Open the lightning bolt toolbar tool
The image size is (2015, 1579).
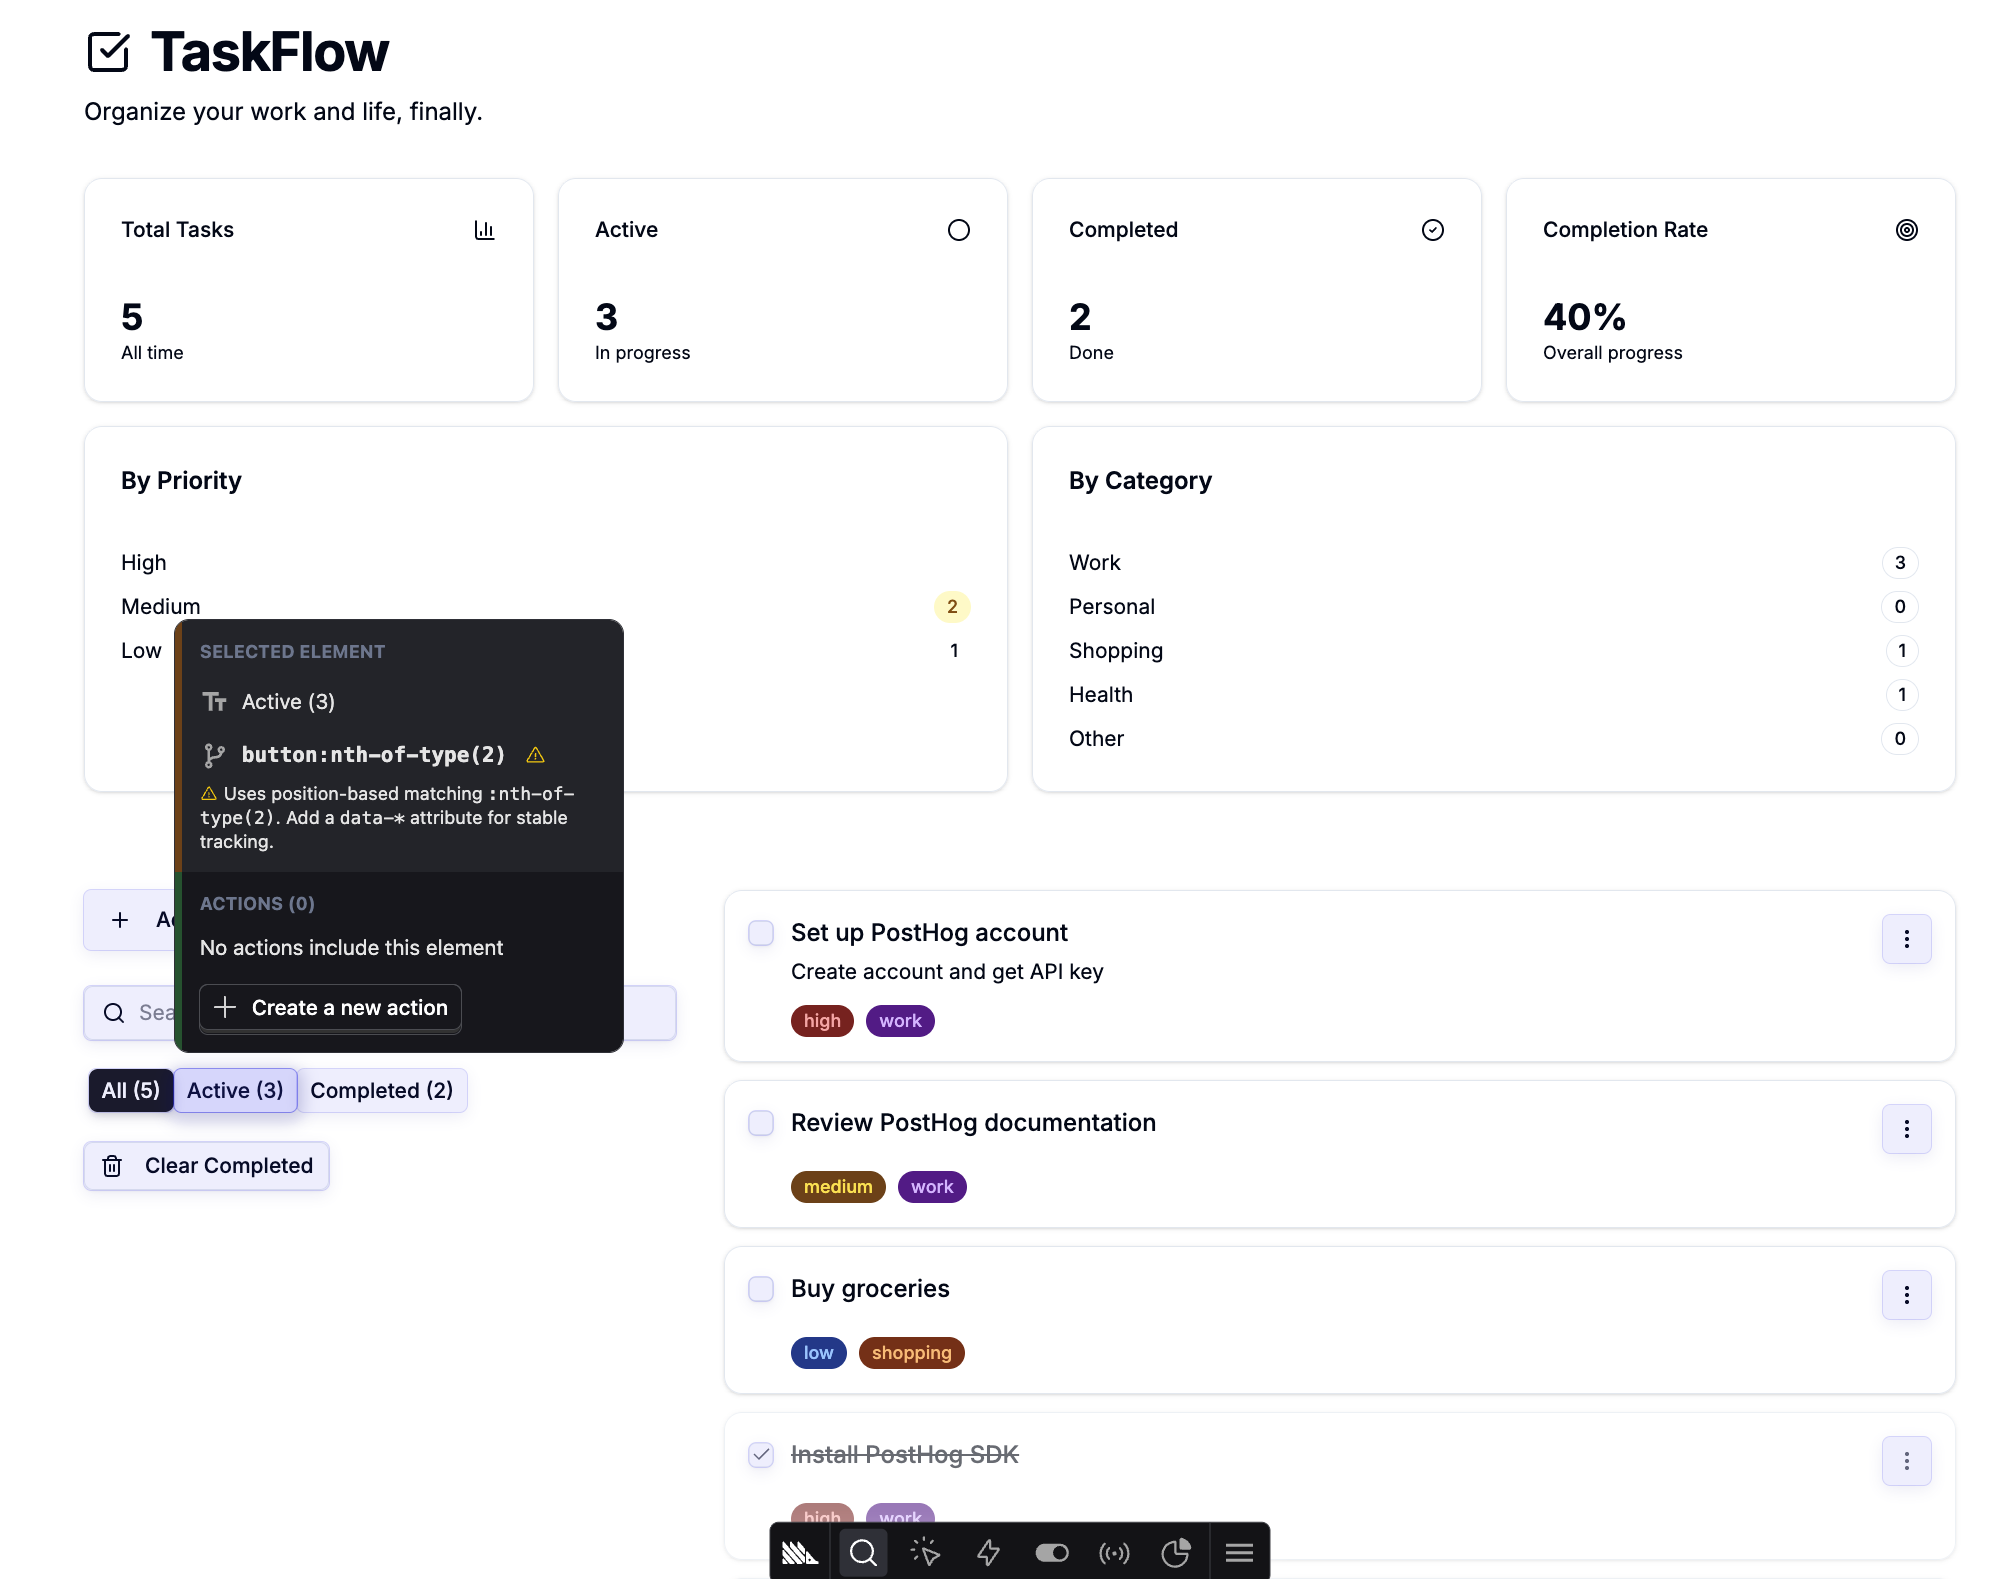pos(988,1552)
